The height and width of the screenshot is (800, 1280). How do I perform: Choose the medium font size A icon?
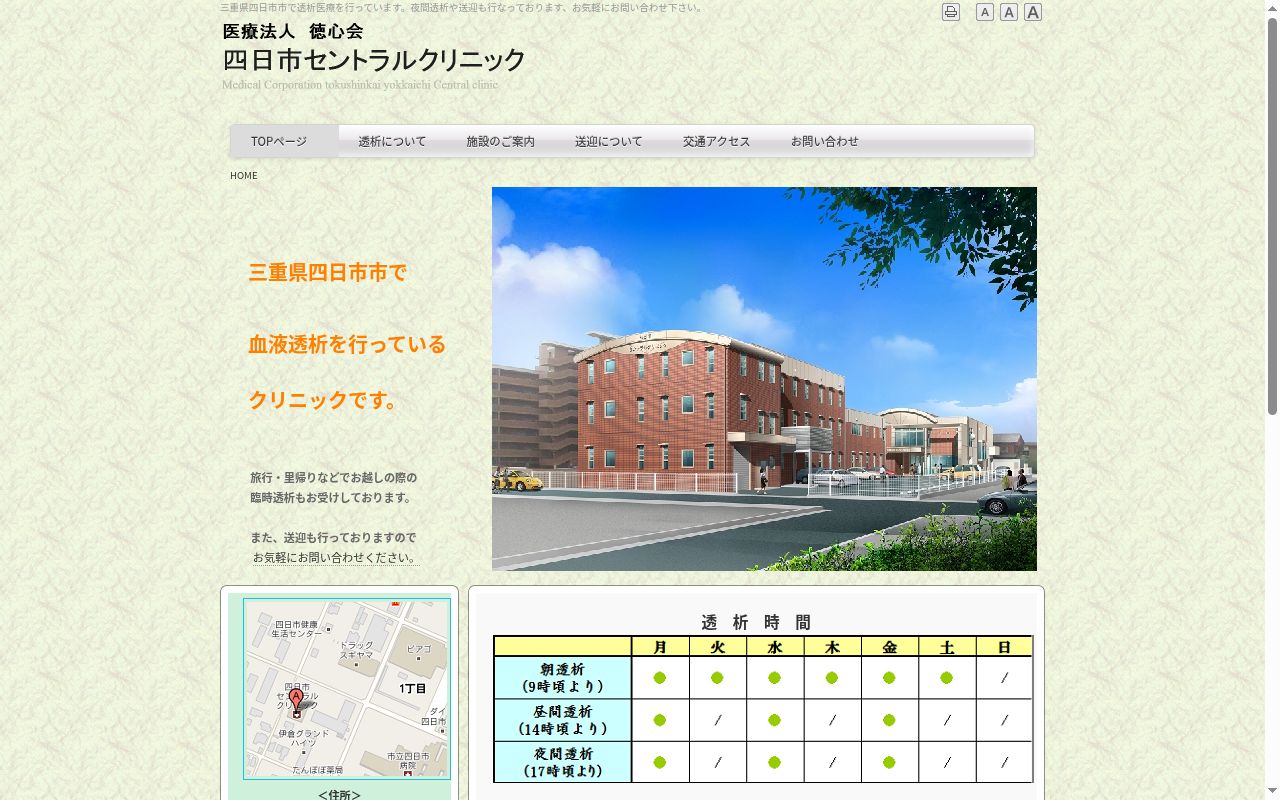[1009, 12]
